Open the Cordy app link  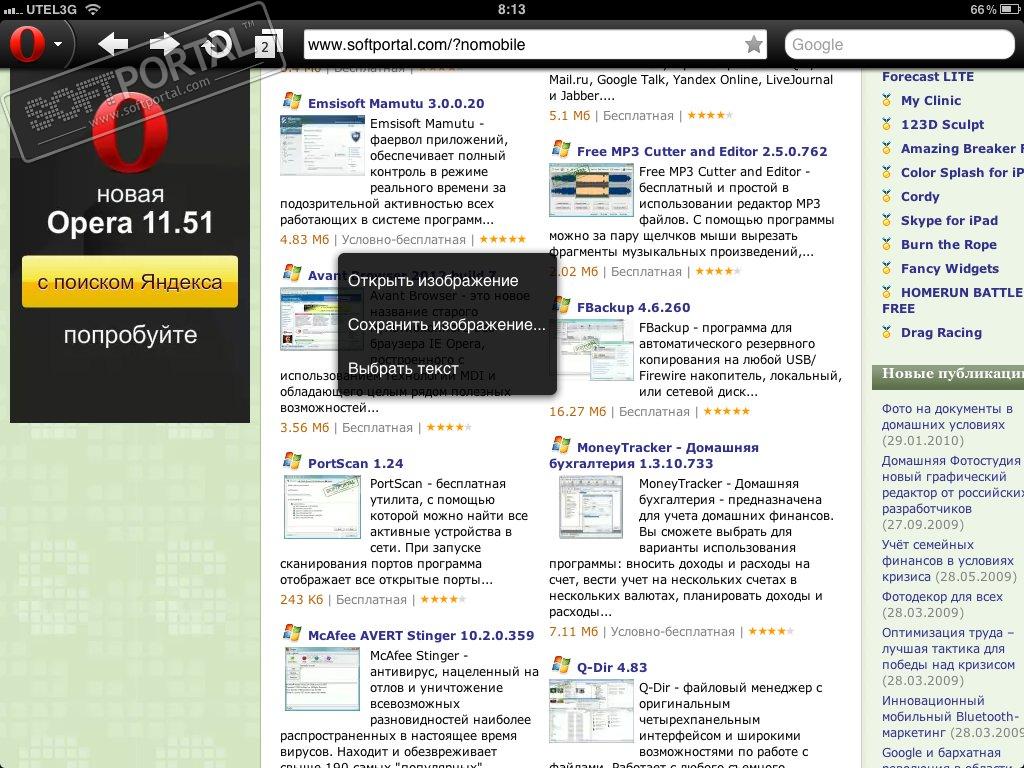click(x=920, y=197)
